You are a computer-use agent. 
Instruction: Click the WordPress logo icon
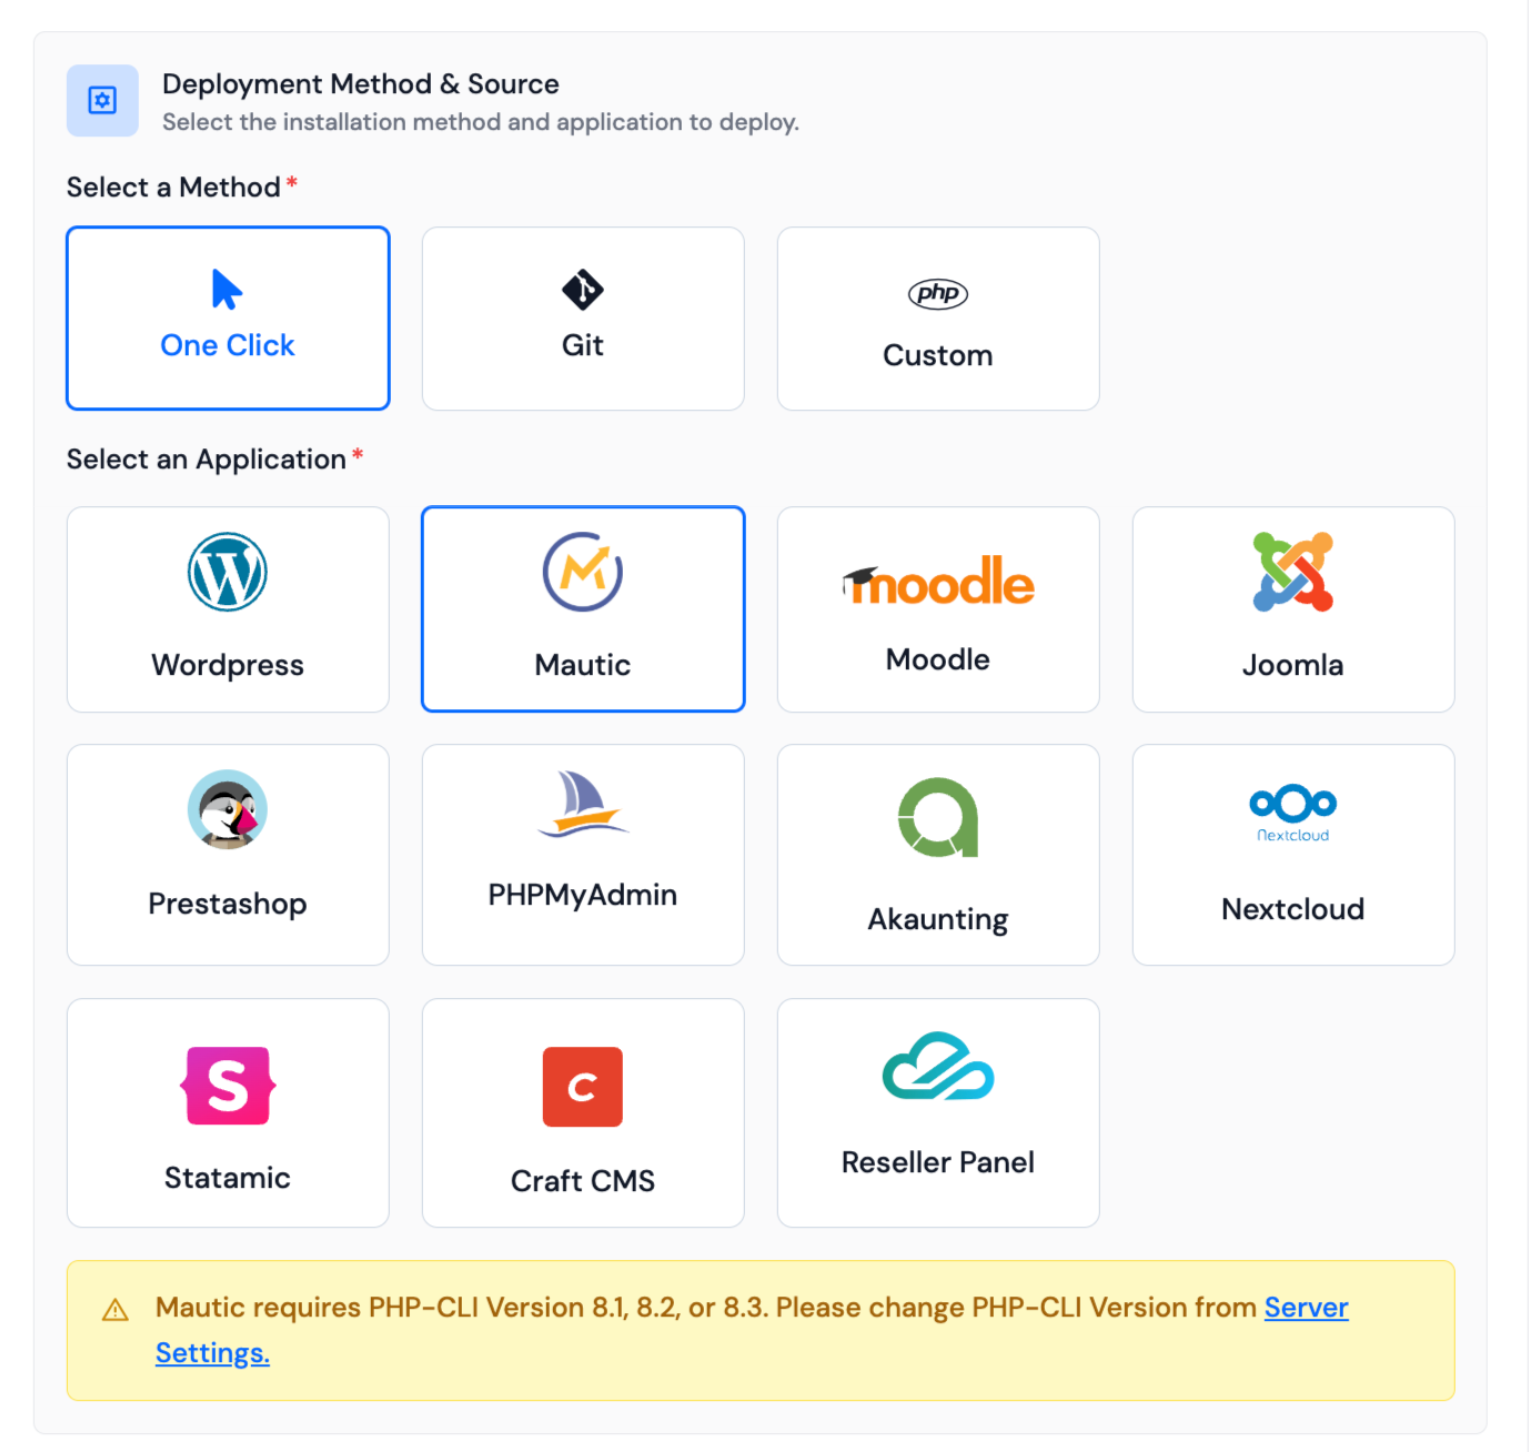point(227,572)
